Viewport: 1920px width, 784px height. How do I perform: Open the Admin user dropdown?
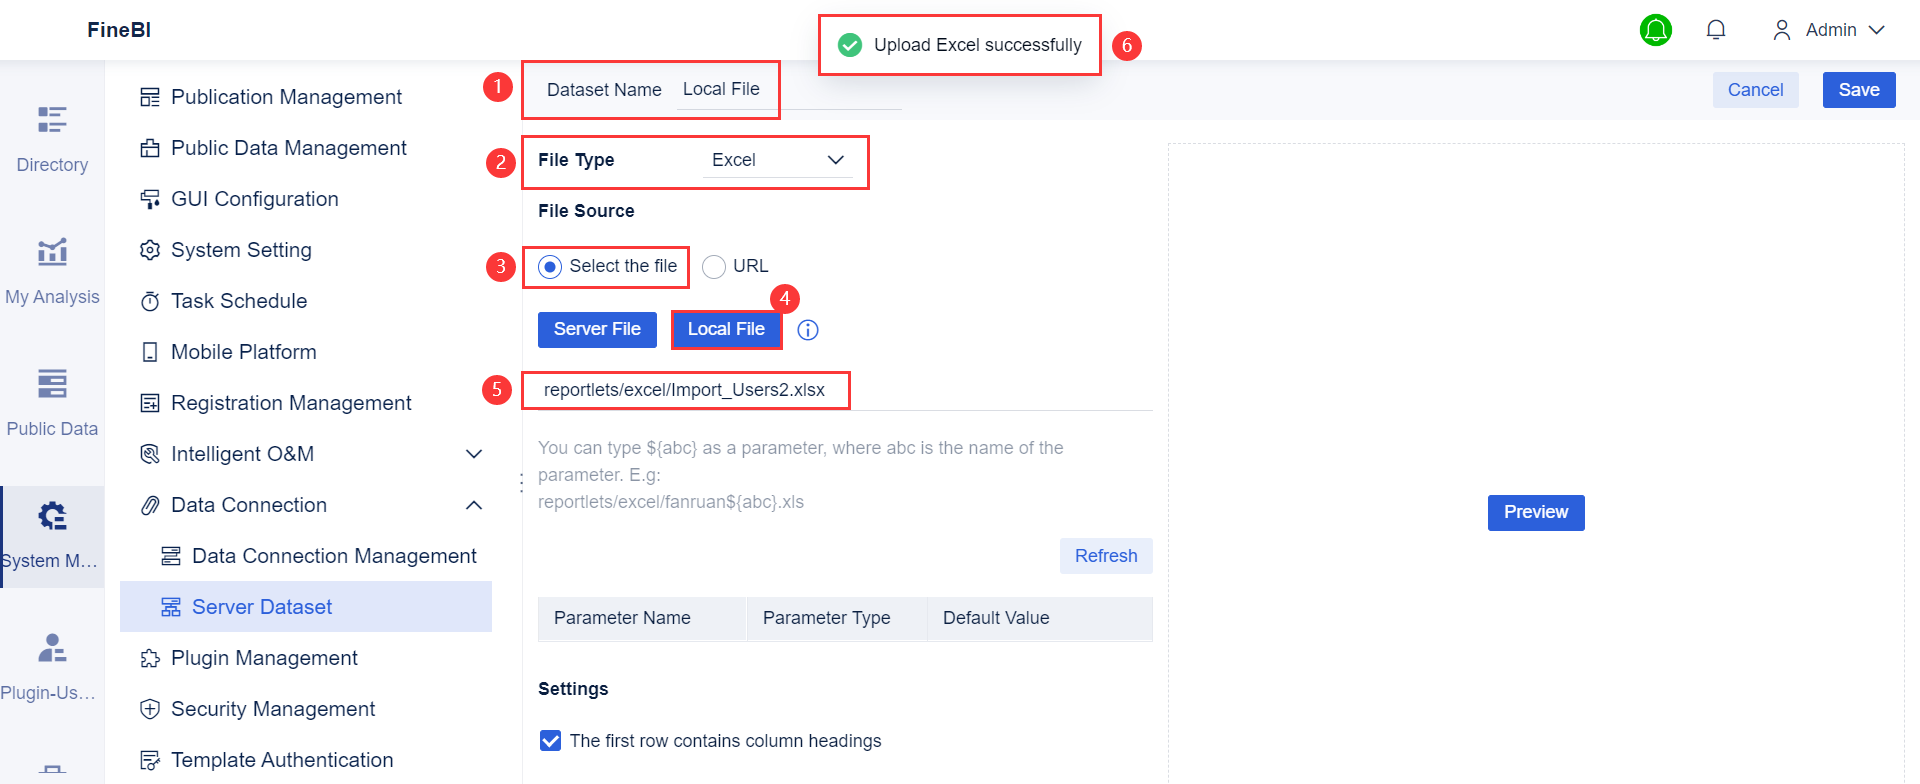1830,30
